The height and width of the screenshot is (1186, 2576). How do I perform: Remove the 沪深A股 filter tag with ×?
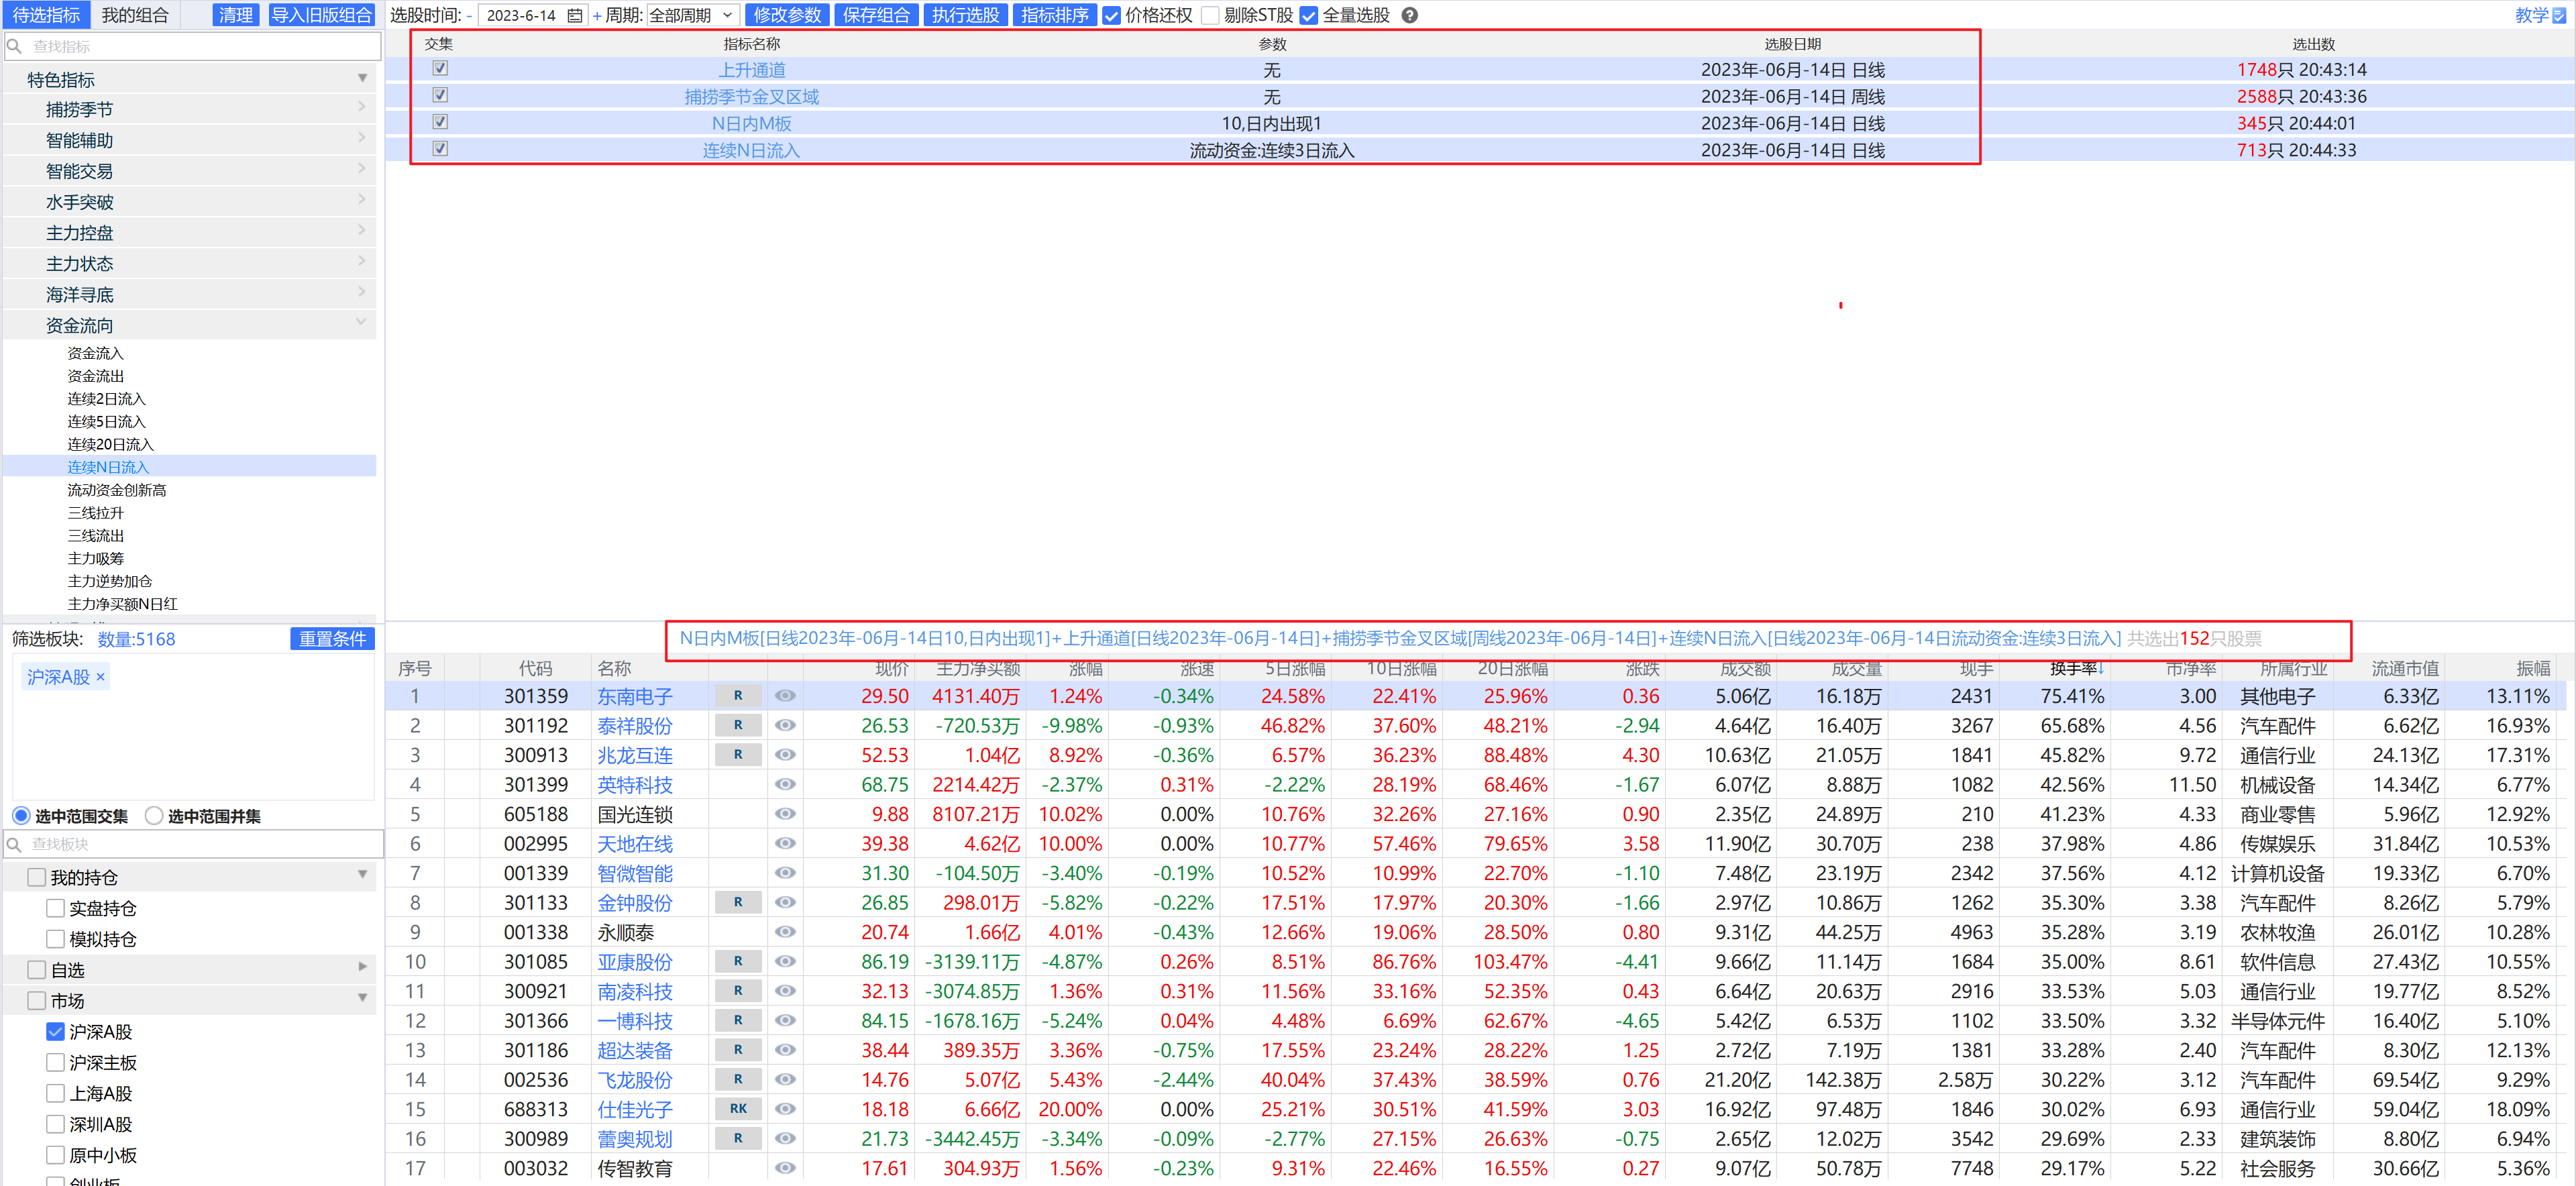(100, 677)
